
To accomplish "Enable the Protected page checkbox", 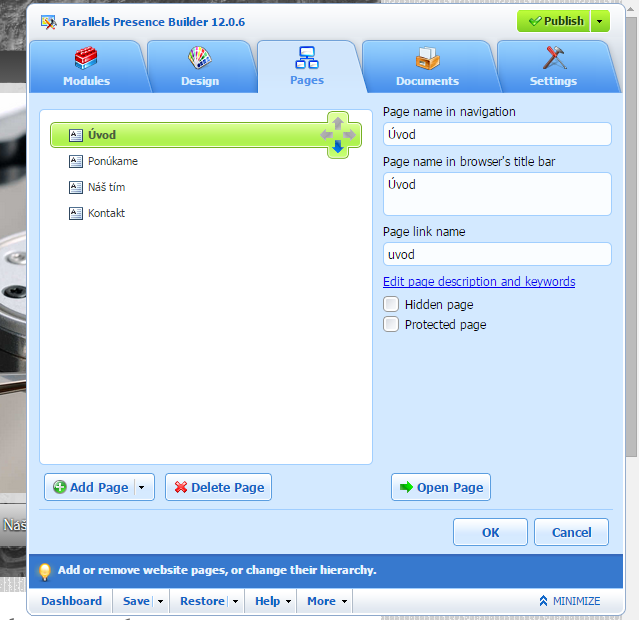I will 391,324.
